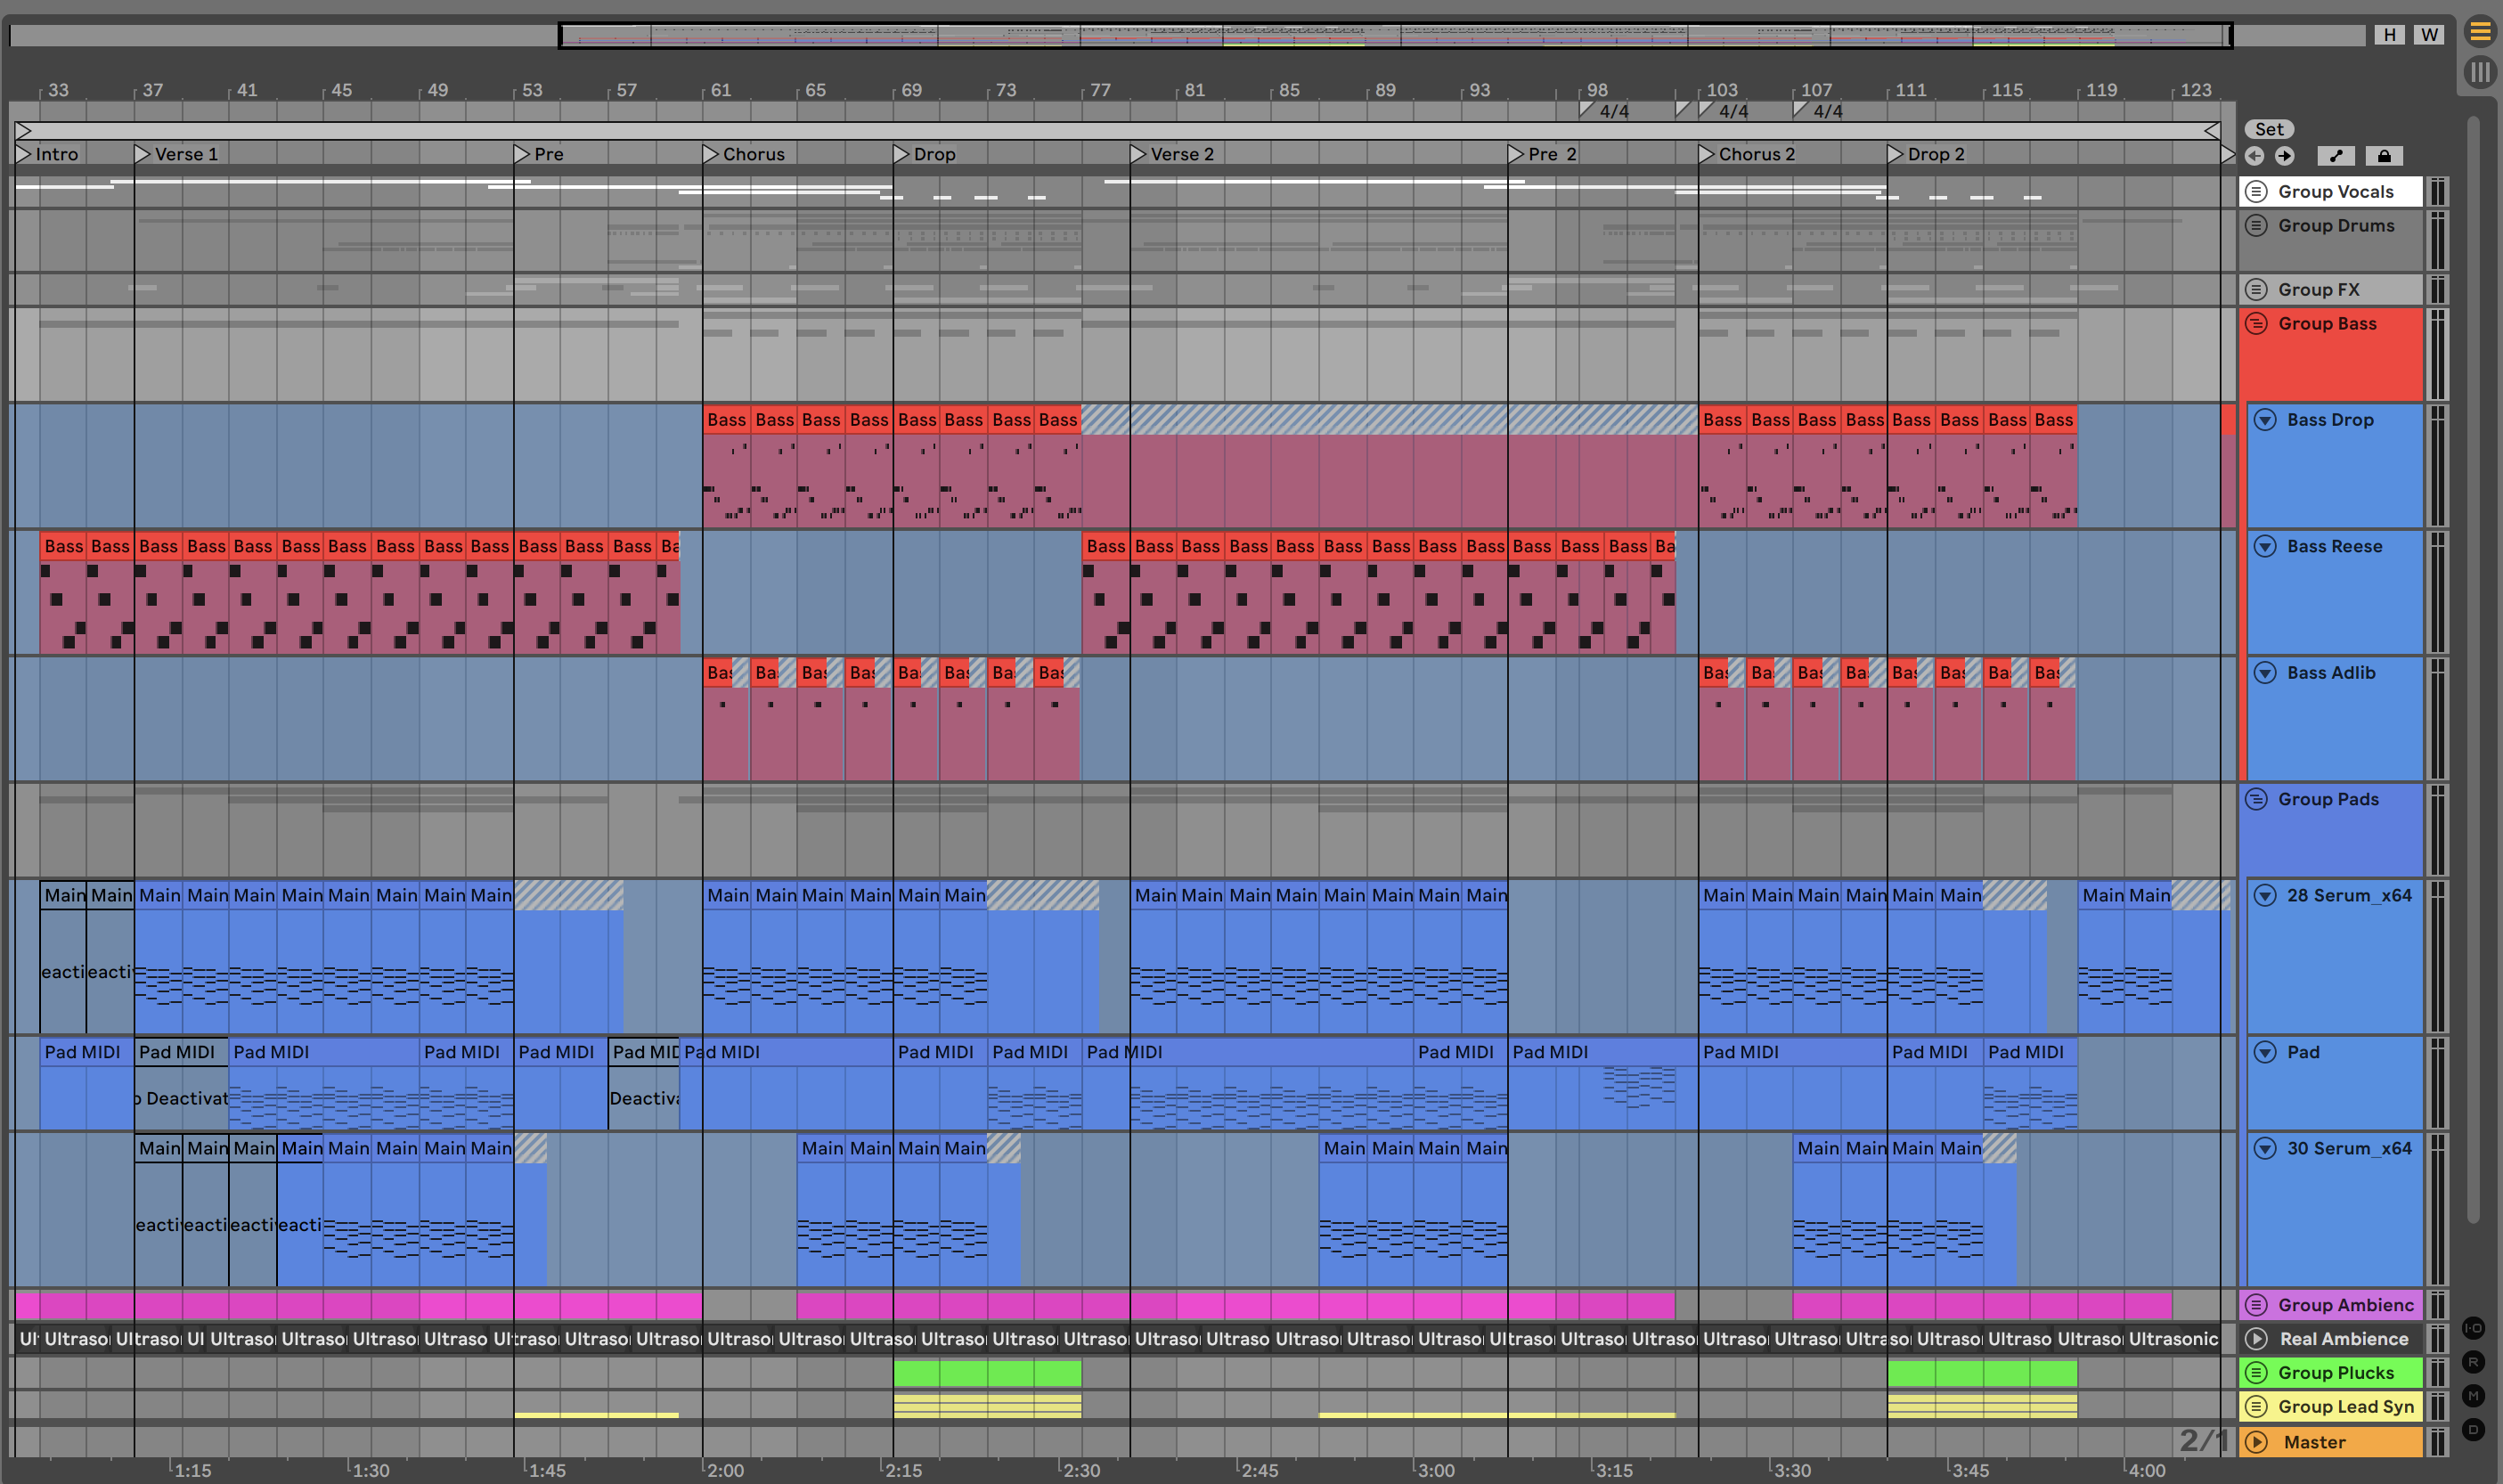Unfold the Group Drums track
The width and height of the screenshot is (2503, 1484).
click(2256, 225)
